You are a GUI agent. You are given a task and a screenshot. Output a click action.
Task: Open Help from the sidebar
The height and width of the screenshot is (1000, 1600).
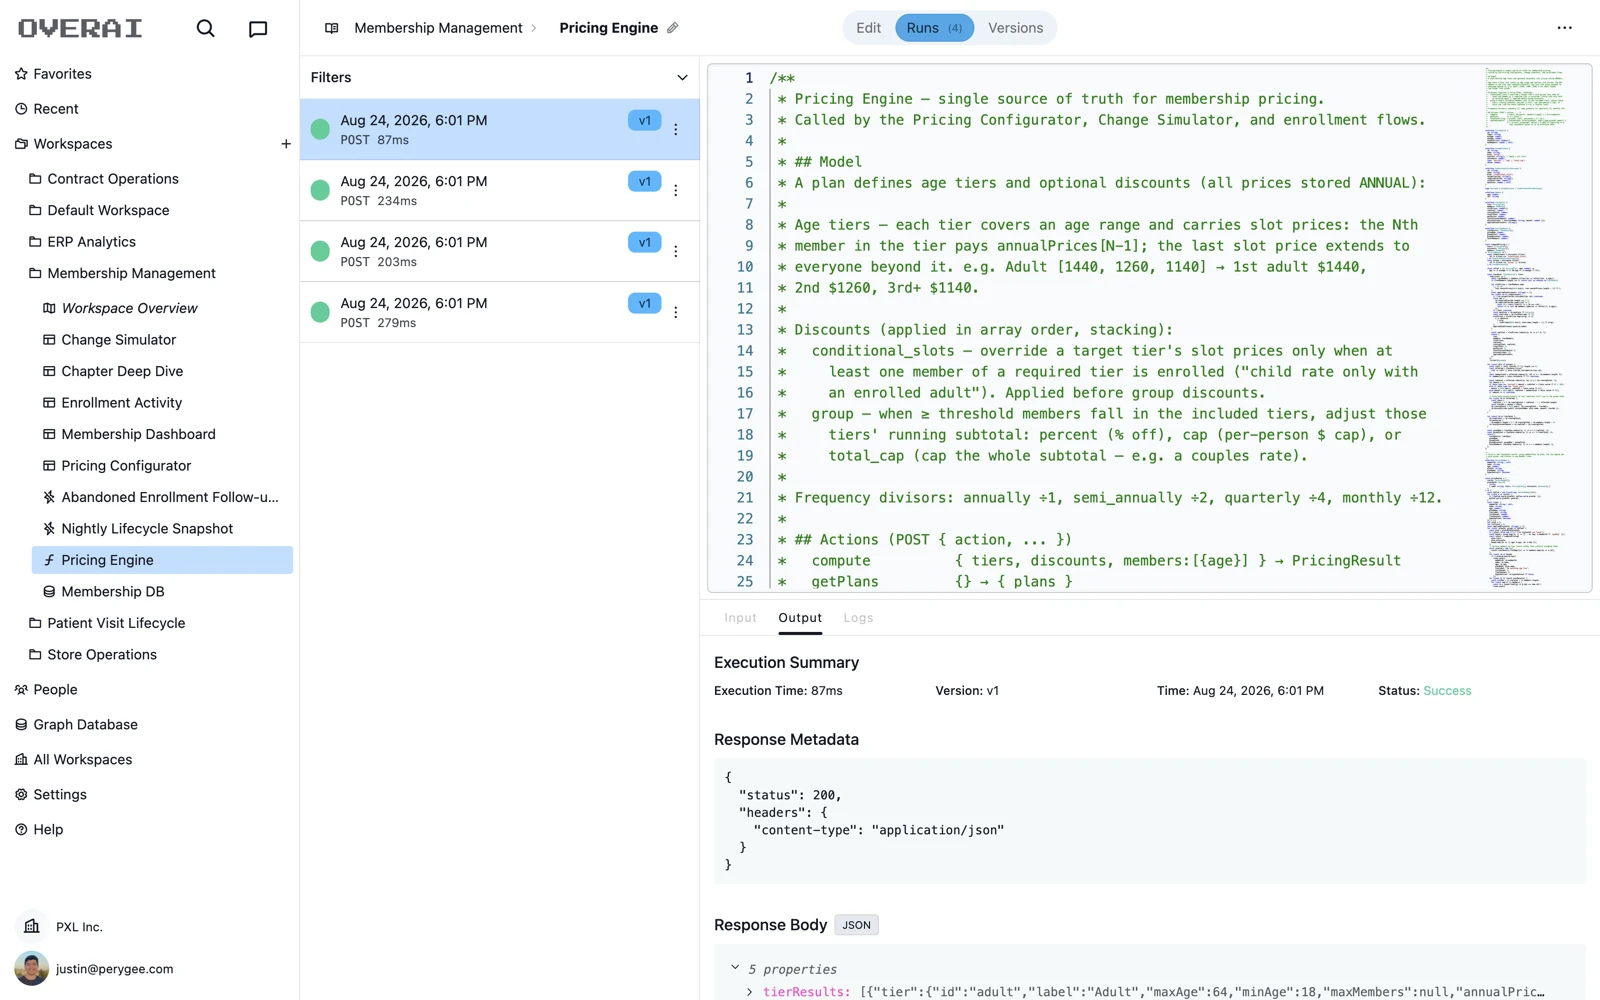[48, 830]
